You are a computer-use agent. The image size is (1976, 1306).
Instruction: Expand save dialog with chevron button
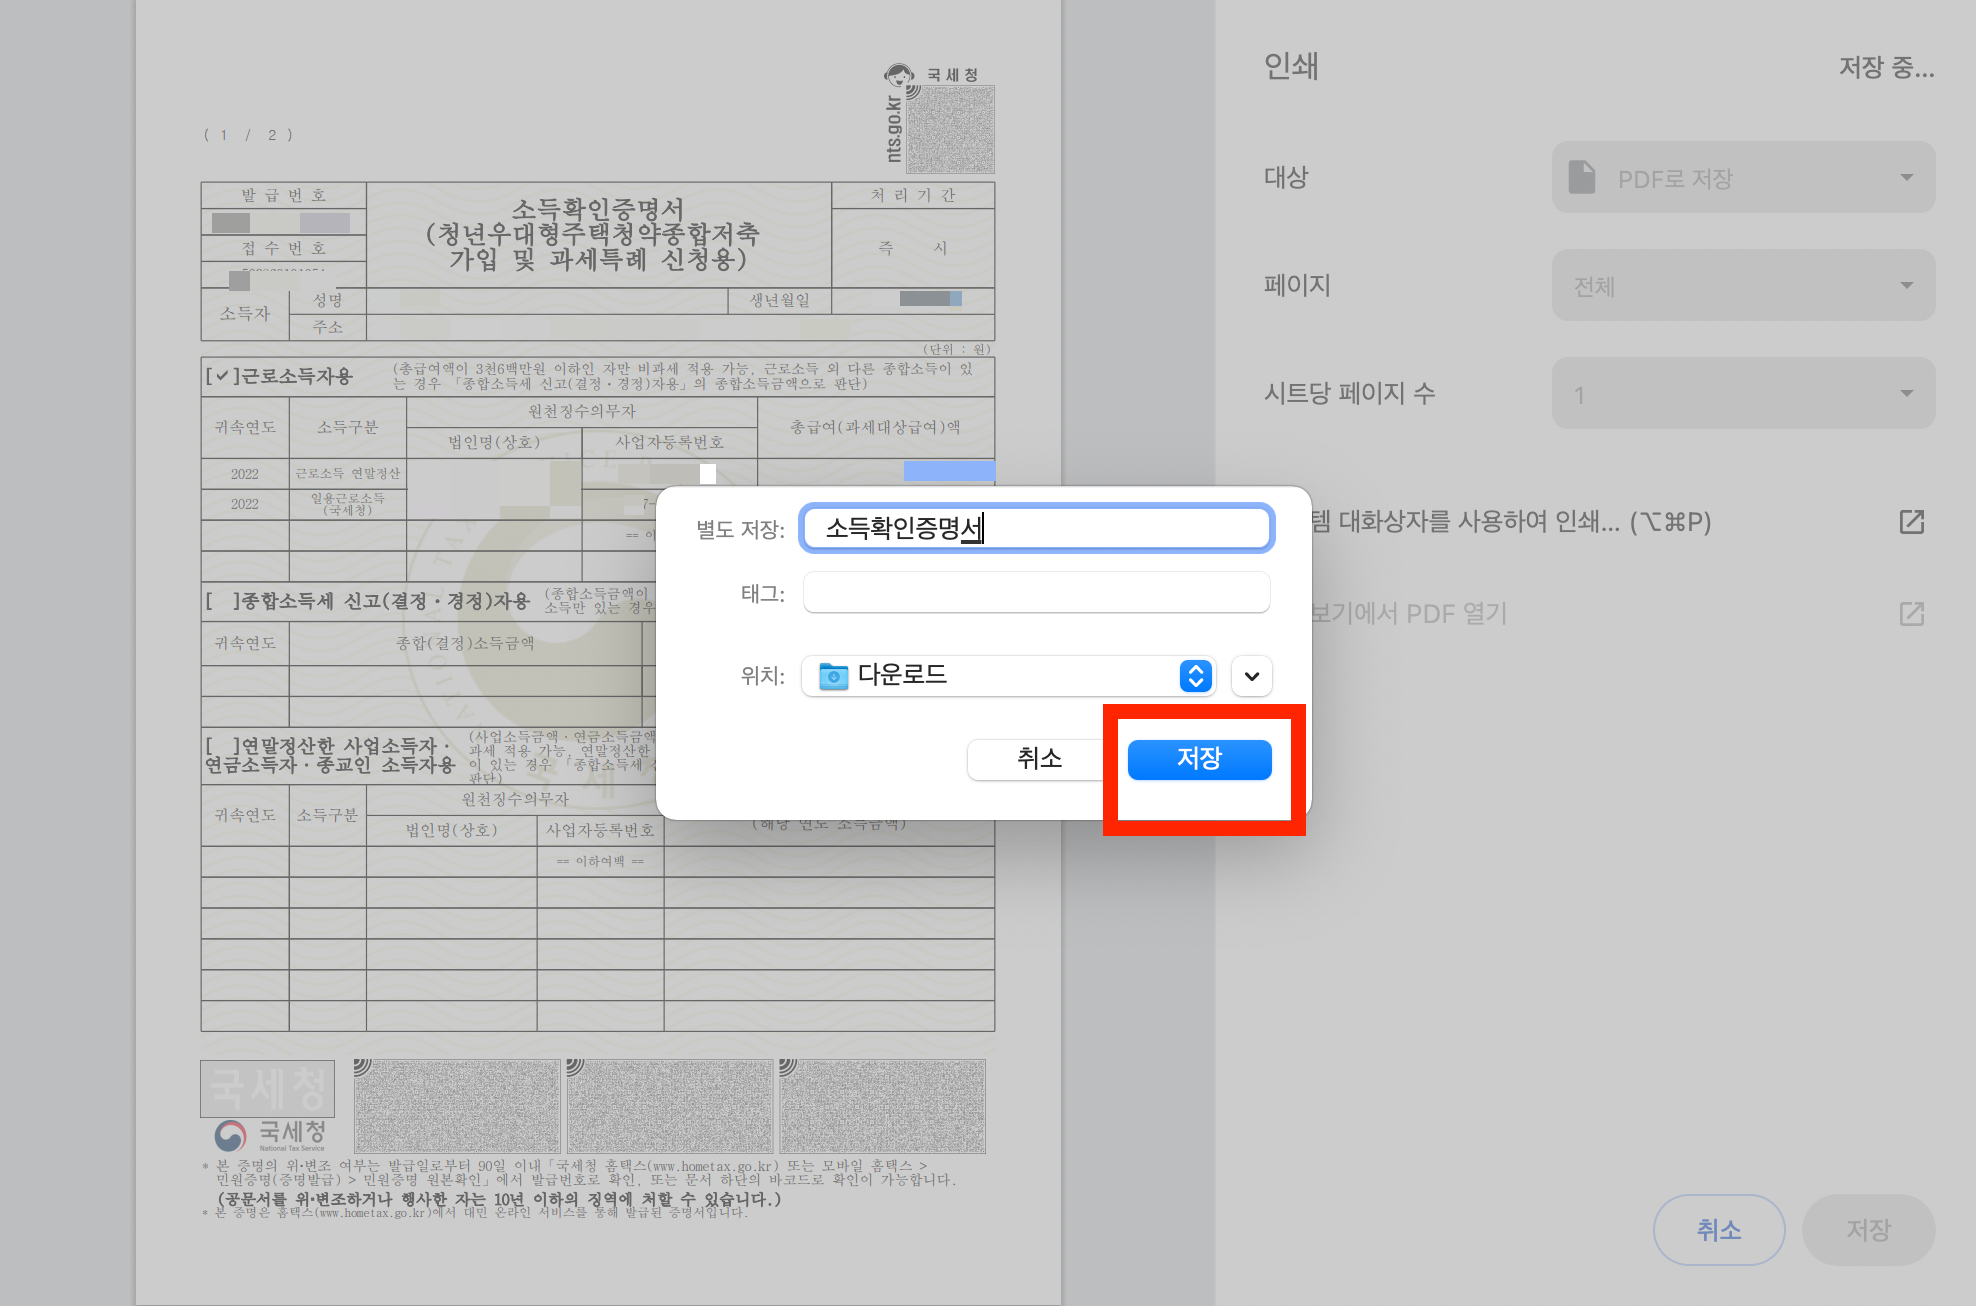pos(1251,676)
